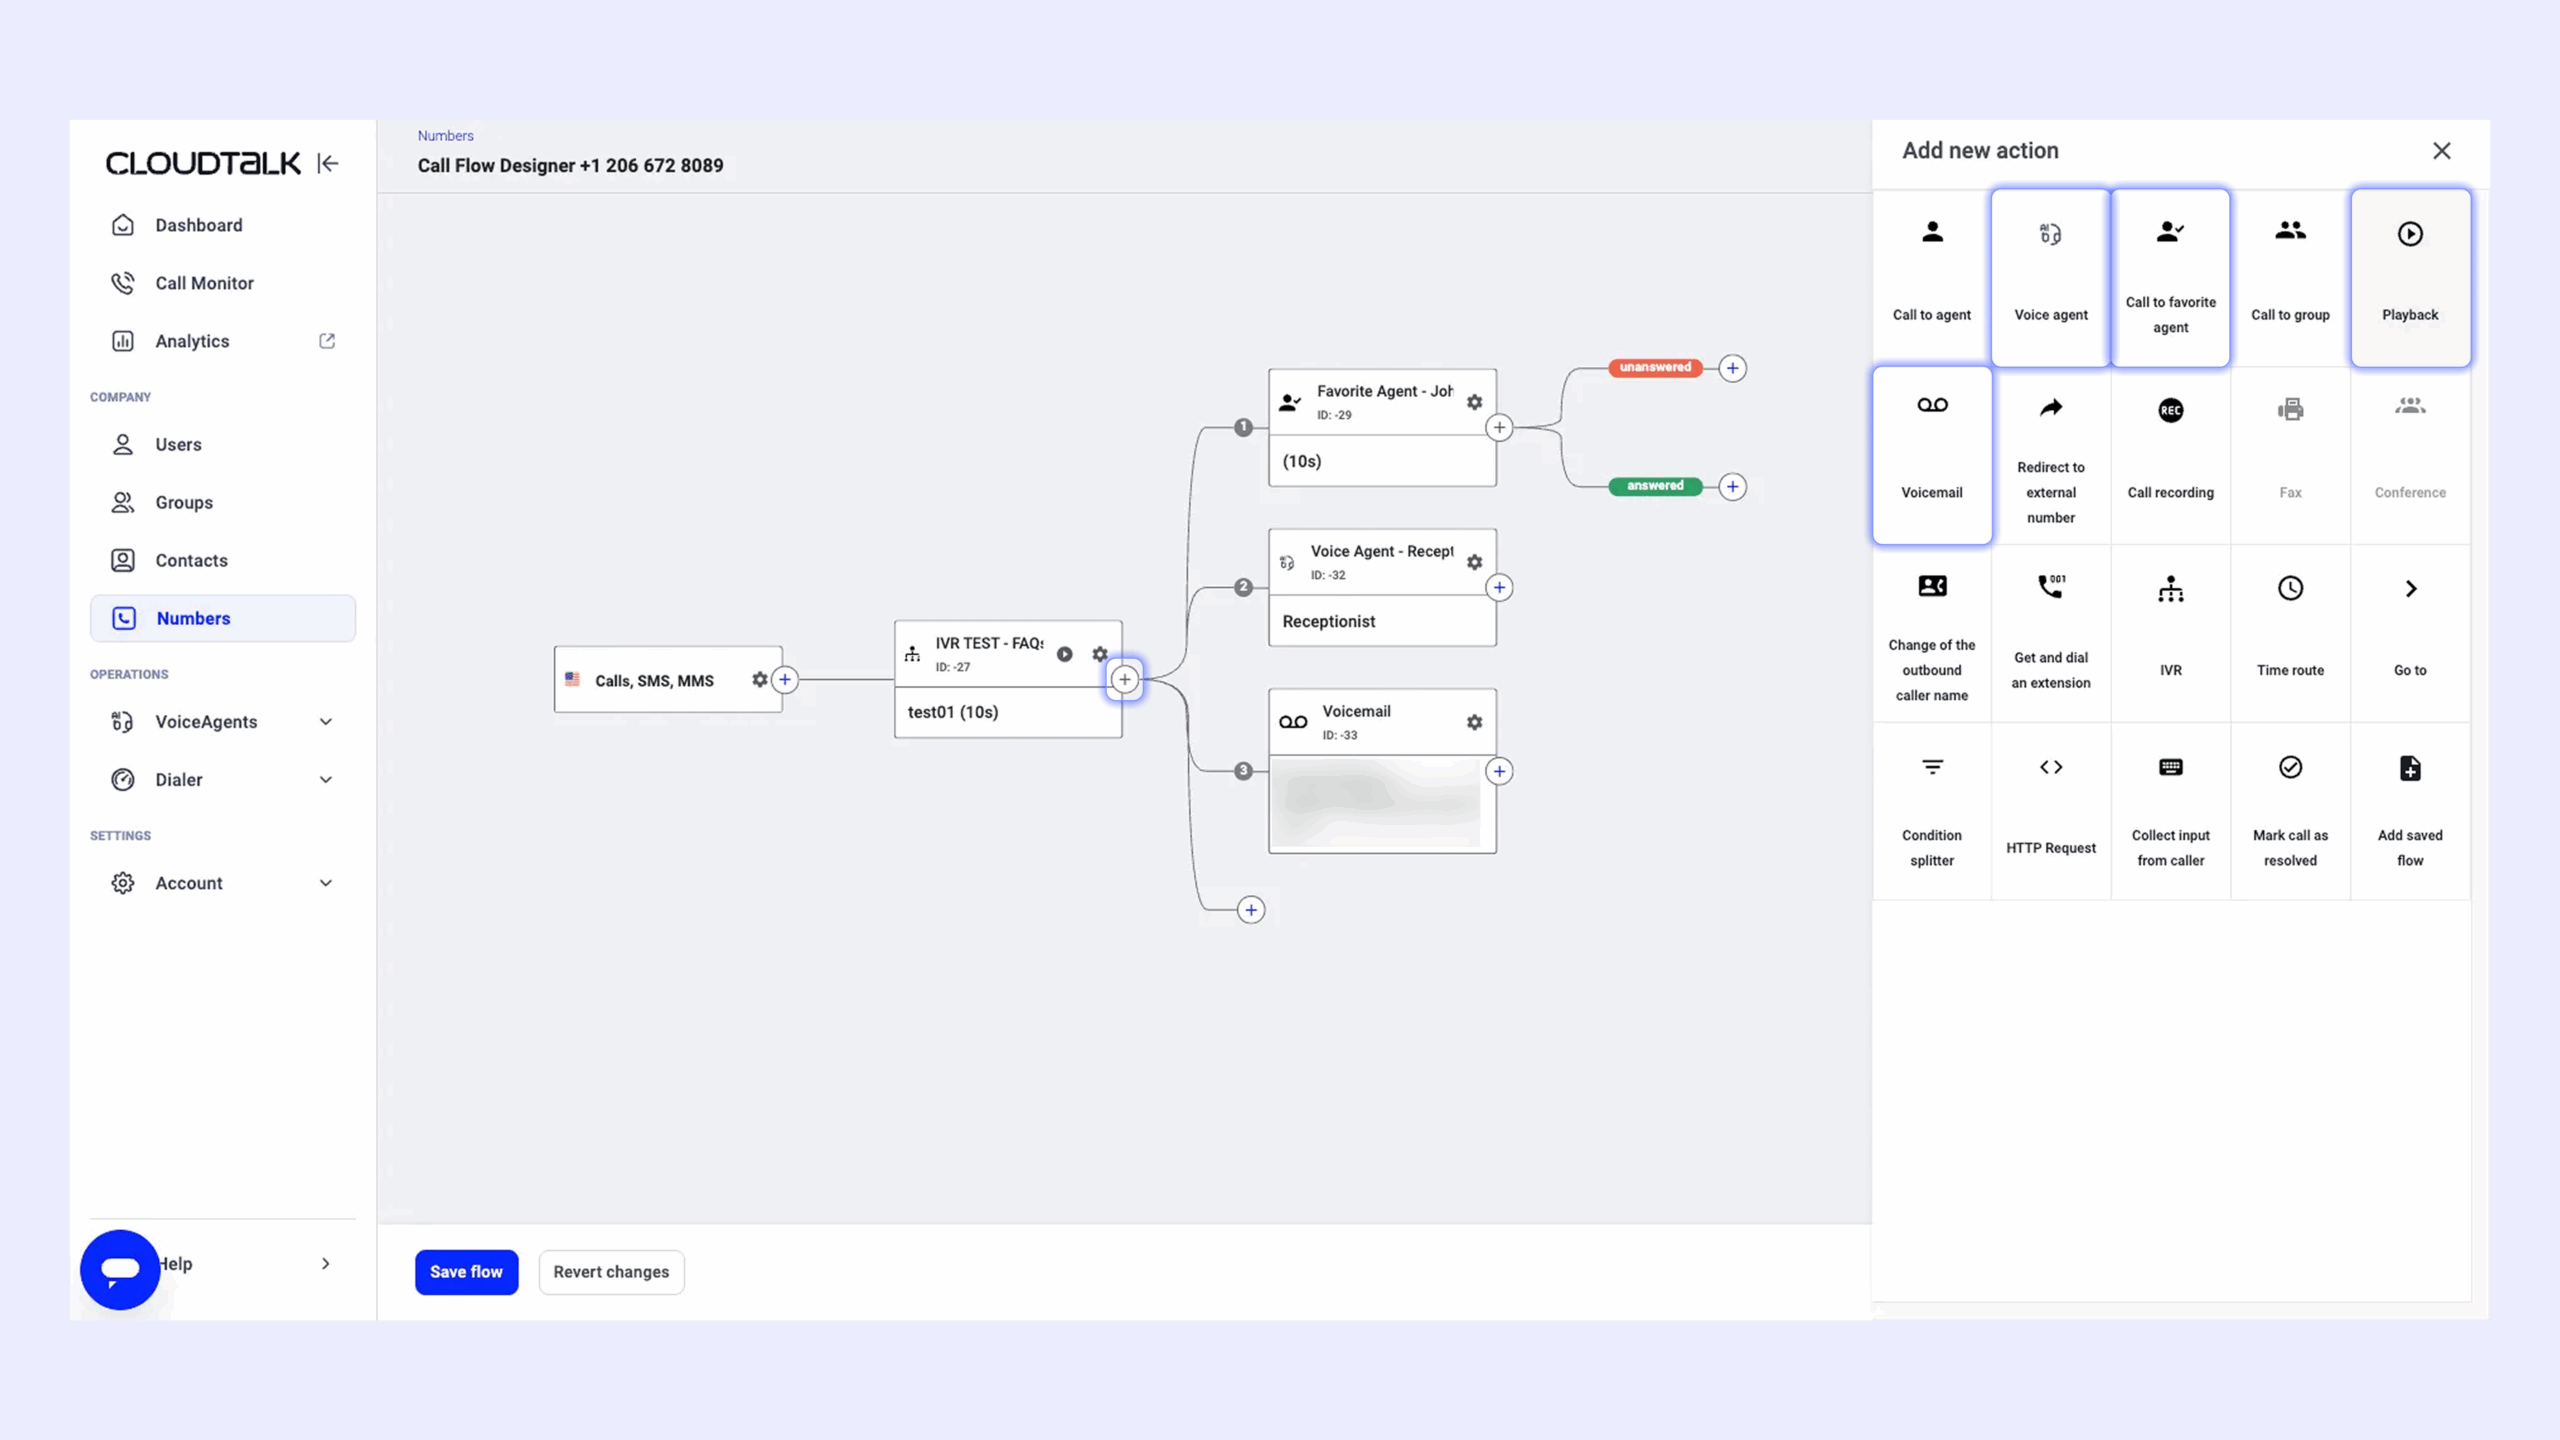Select Redirect to external number action
The image size is (2560, 1440).
click(2050, 456)
